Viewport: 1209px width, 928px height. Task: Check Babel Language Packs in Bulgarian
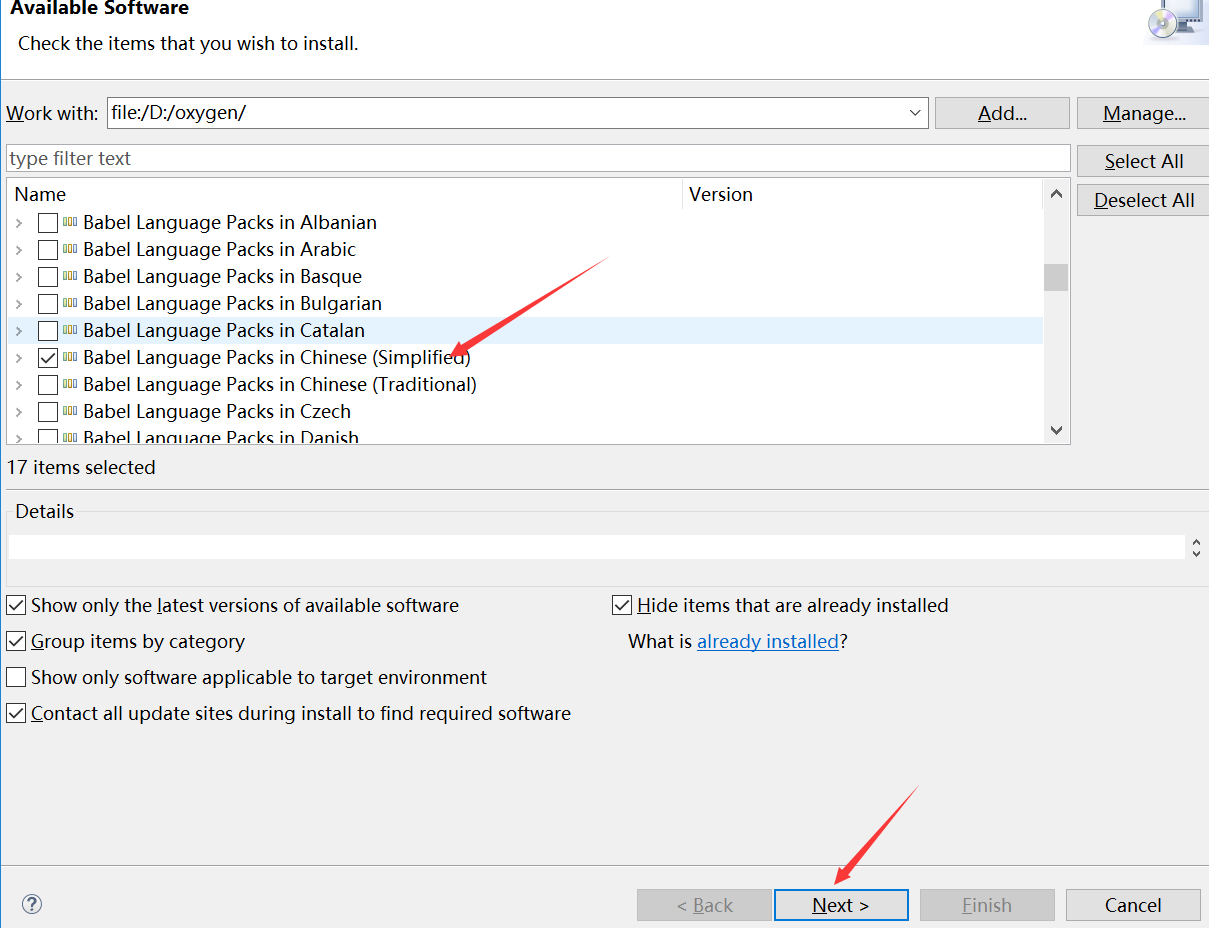(x=47, y=304)
